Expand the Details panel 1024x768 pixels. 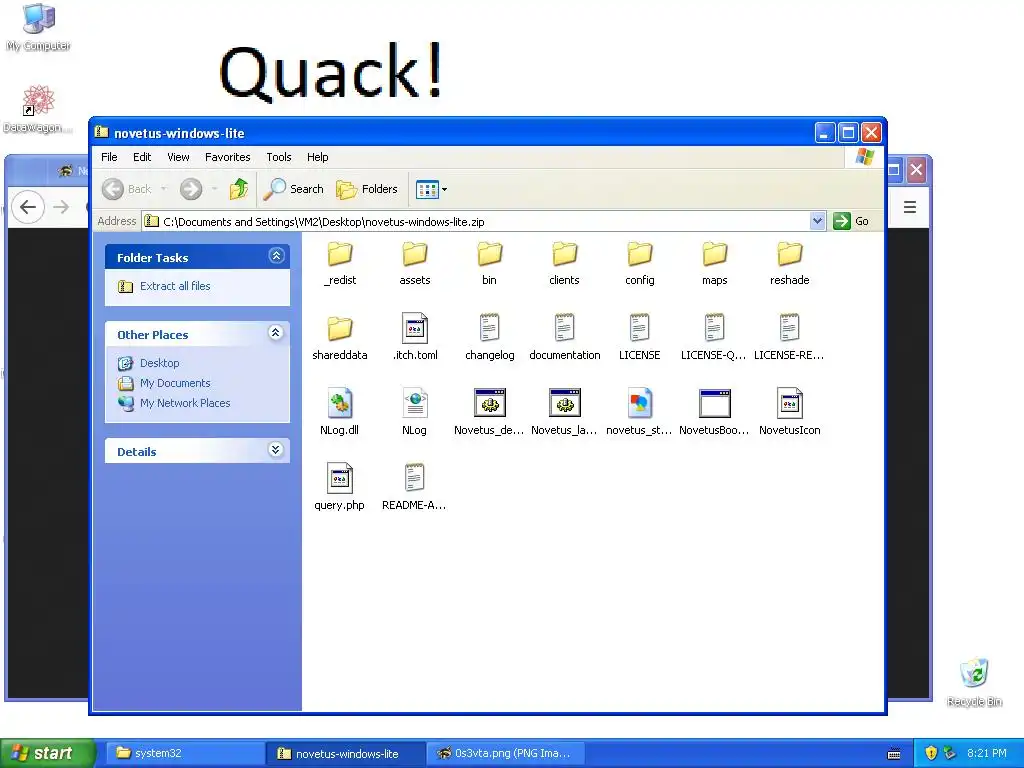click(276, 450)
